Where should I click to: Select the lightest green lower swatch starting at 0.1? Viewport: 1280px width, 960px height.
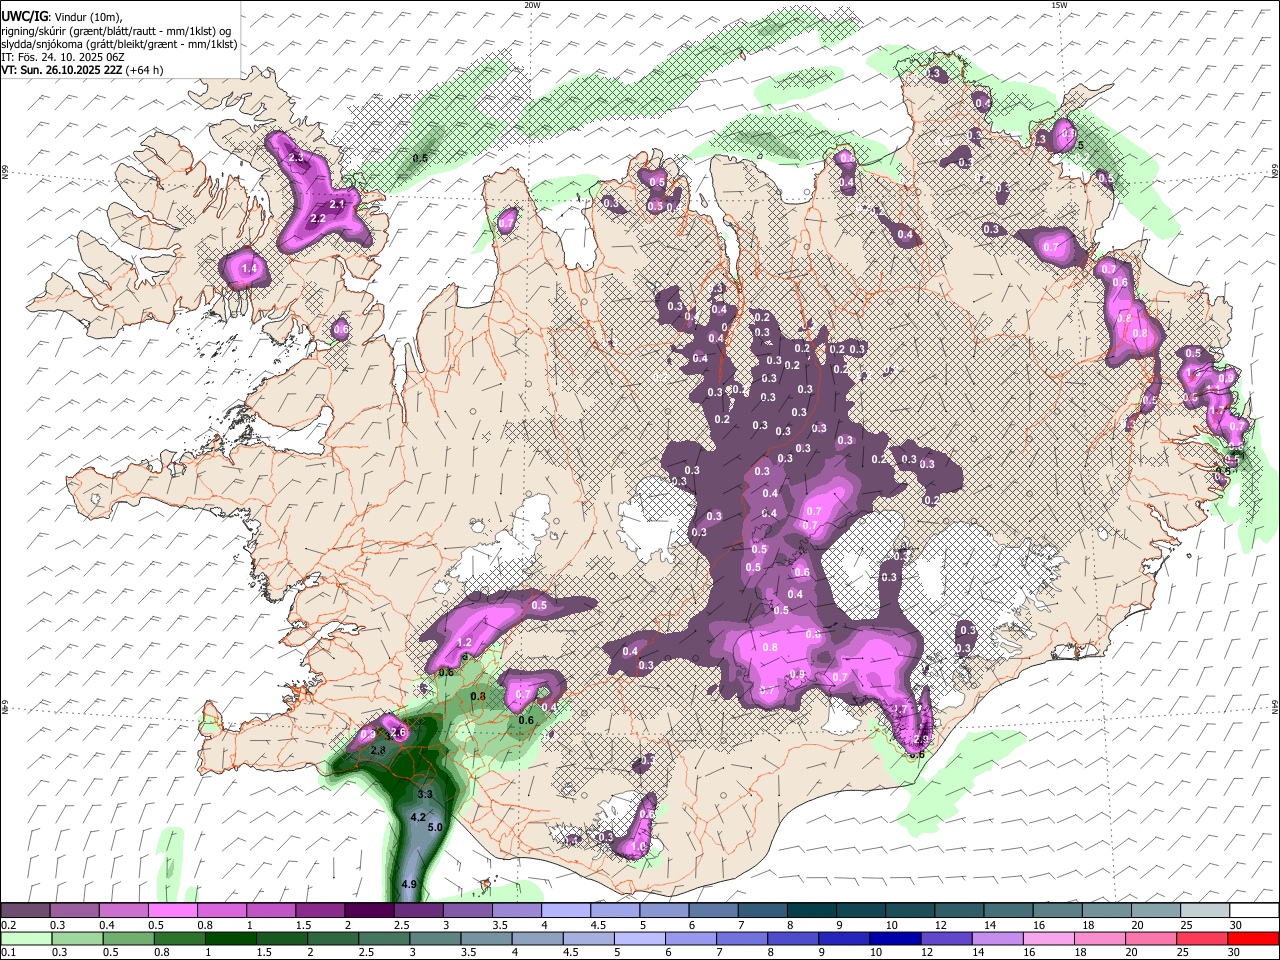pos(26,938)
